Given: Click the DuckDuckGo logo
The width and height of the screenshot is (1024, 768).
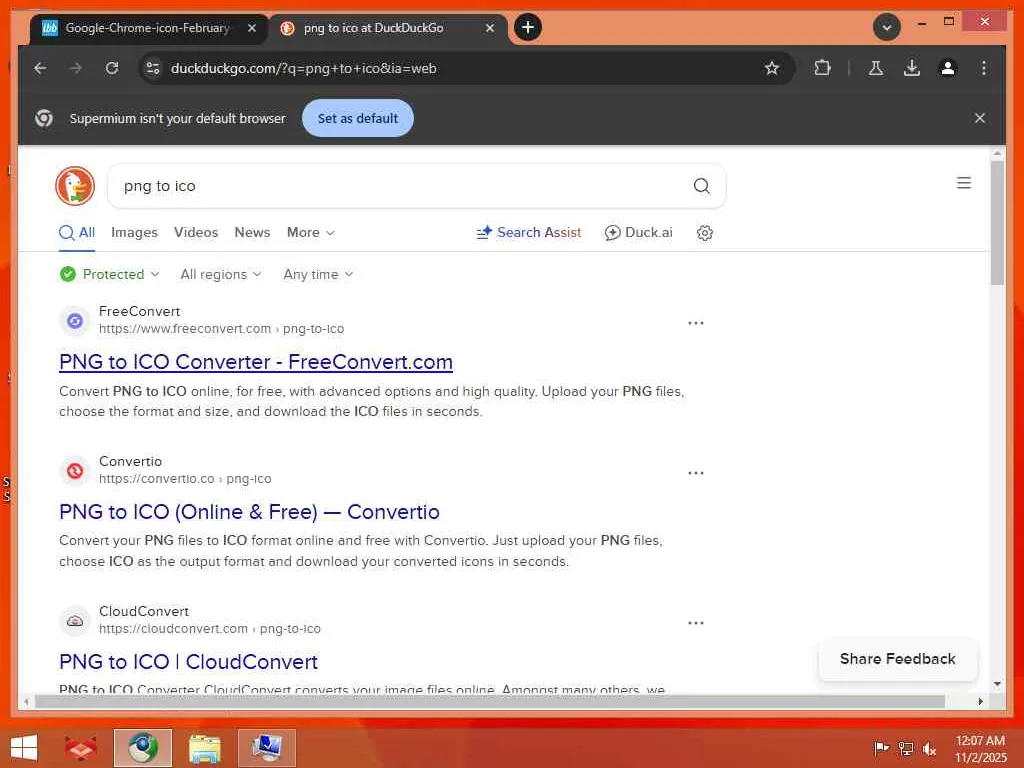Looking at the screenshot, I should (x=75, y=186).
